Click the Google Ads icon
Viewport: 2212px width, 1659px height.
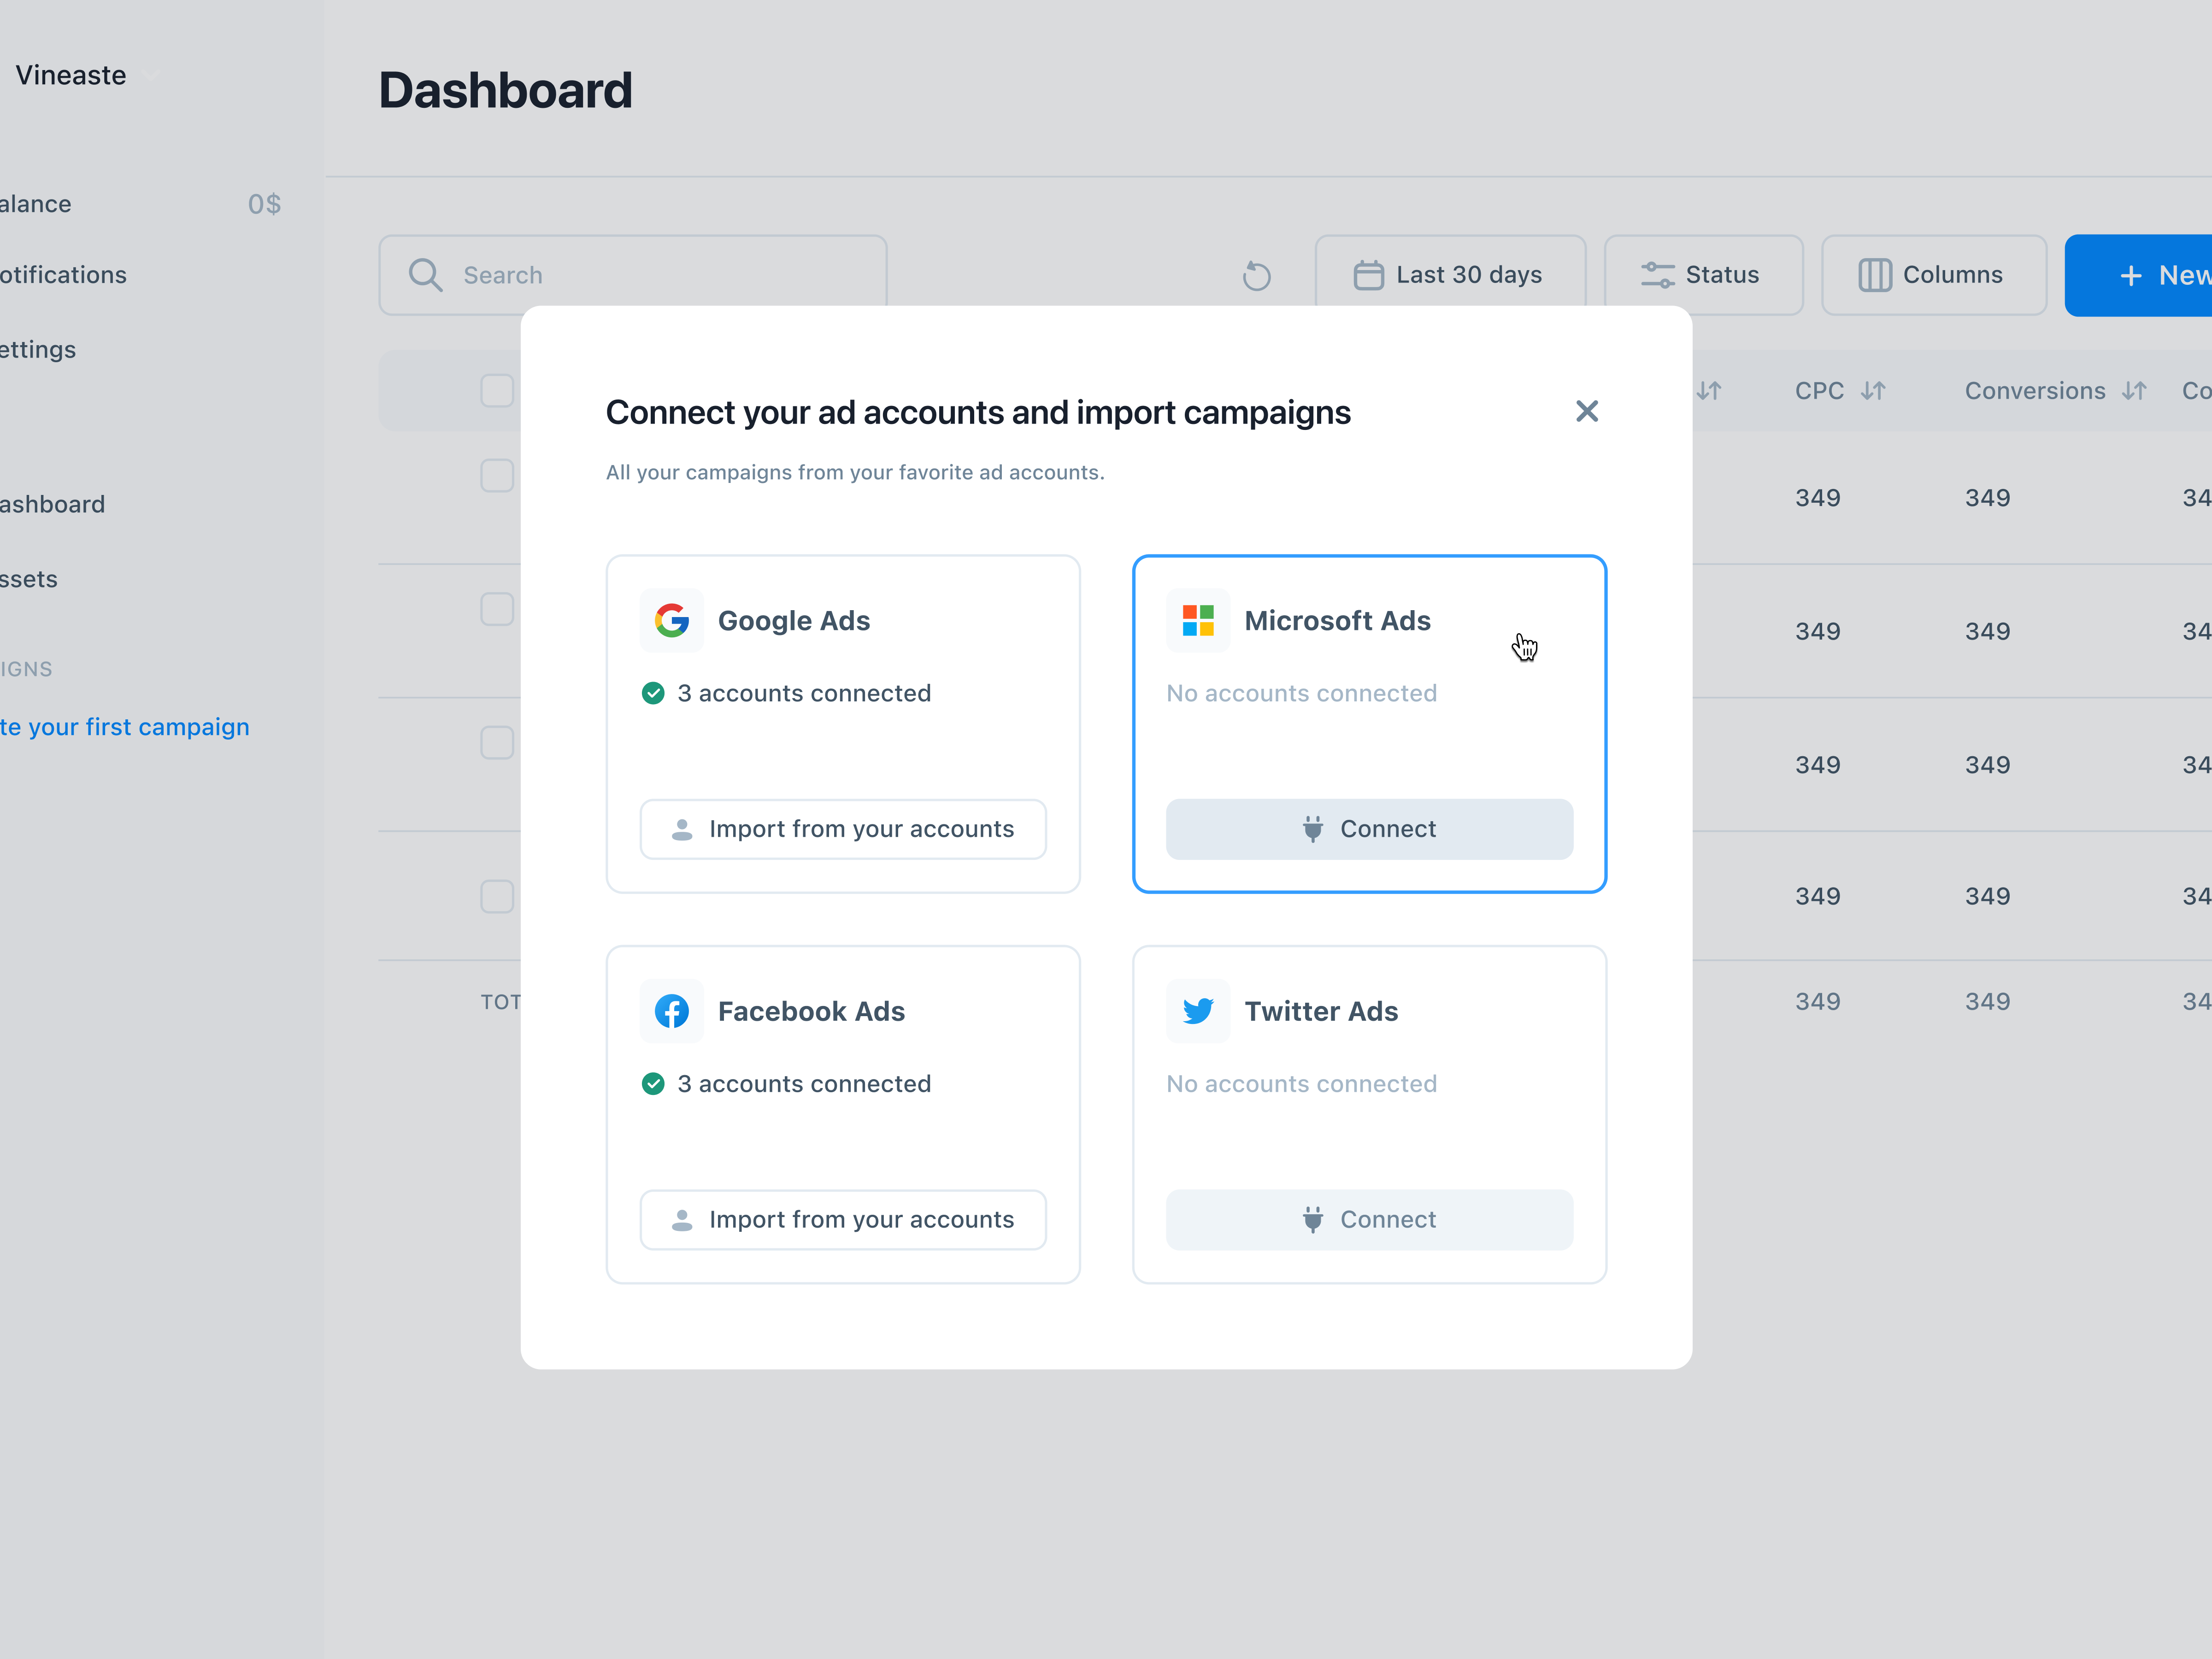click(672, 620)
